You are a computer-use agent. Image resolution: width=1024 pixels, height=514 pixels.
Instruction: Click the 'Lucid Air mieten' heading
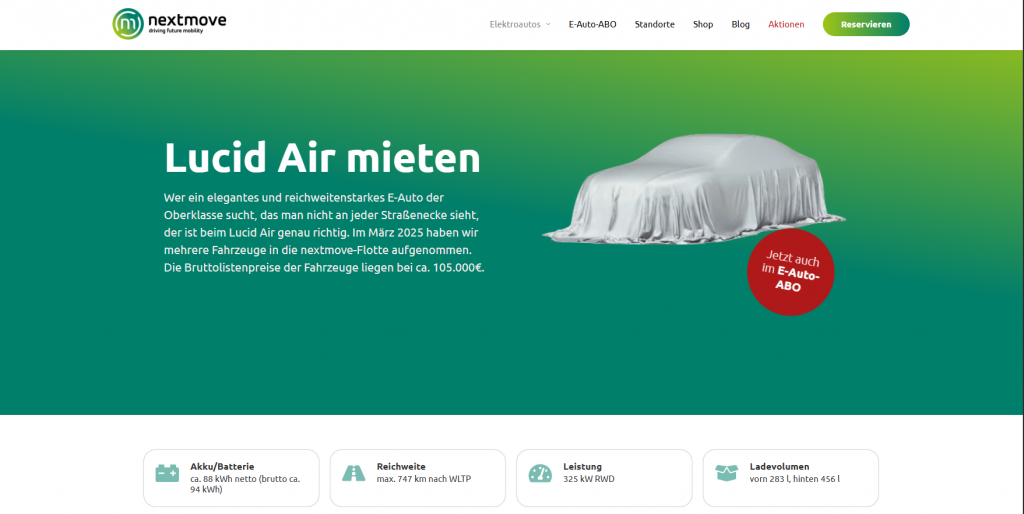(x=322, y=157)
